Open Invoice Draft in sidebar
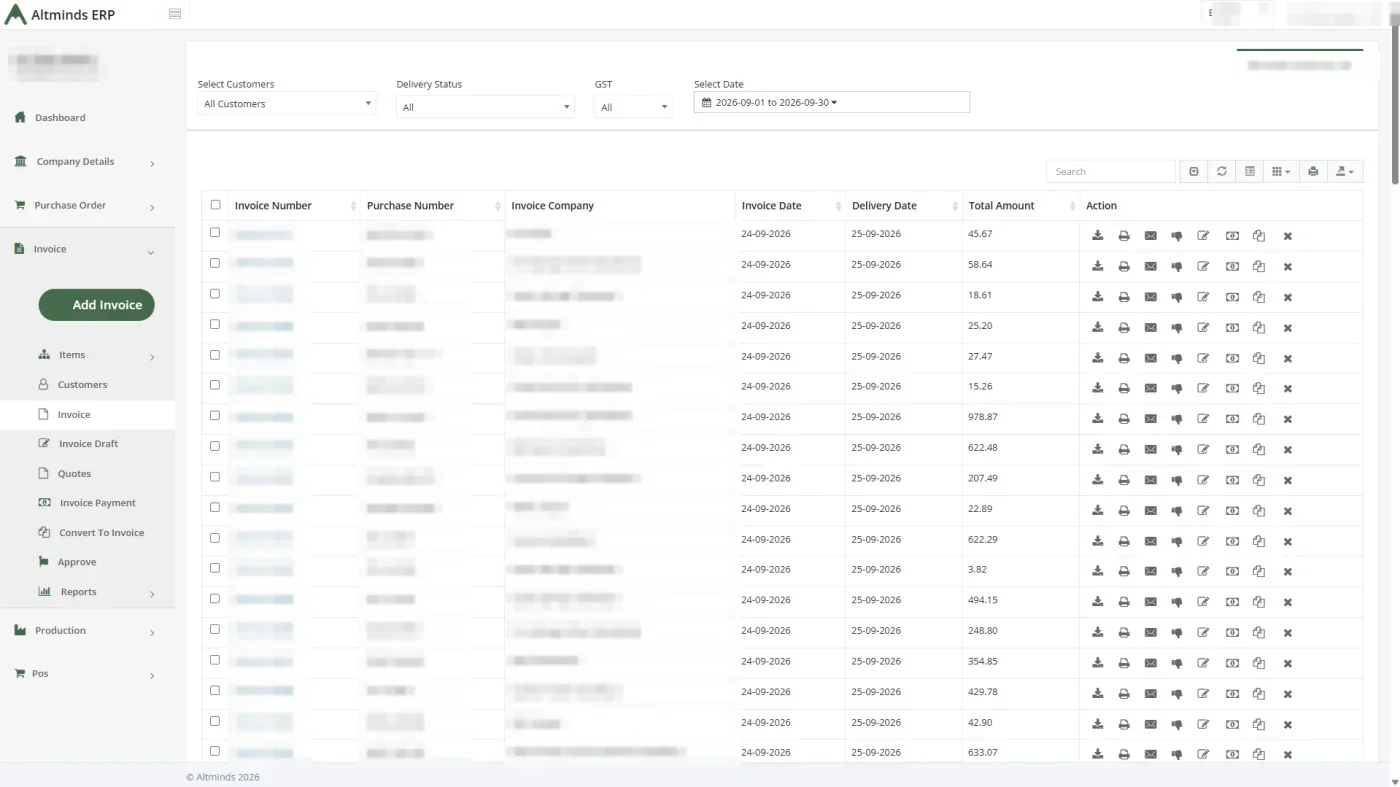The image size is (1400, 787). click(x=88, y=444)
